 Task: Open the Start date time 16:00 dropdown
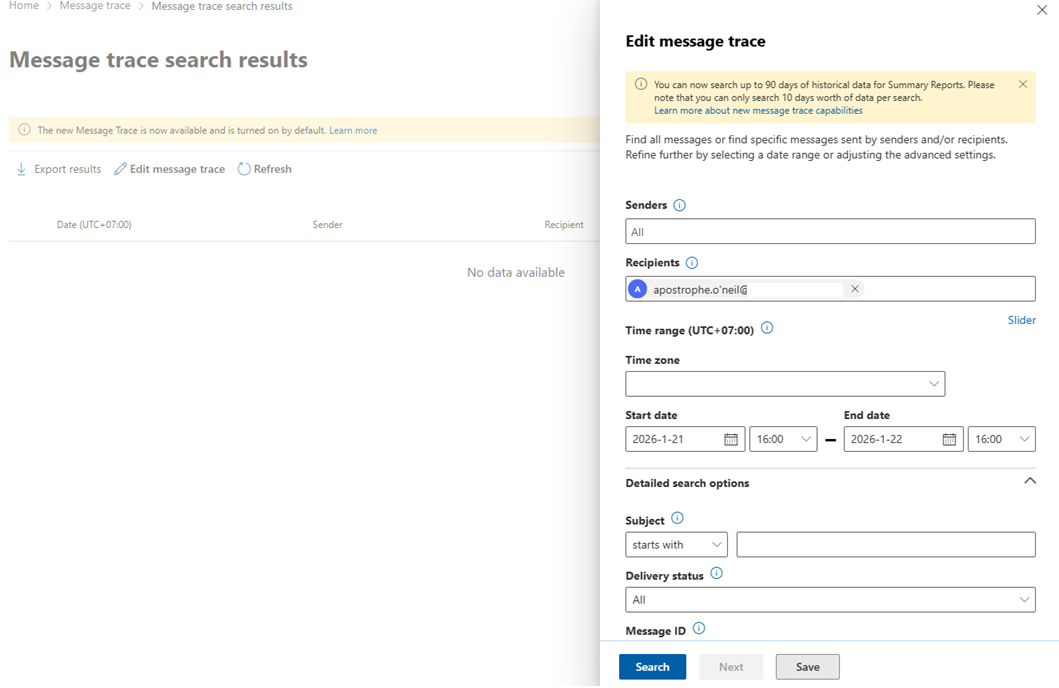click(783, 440)
